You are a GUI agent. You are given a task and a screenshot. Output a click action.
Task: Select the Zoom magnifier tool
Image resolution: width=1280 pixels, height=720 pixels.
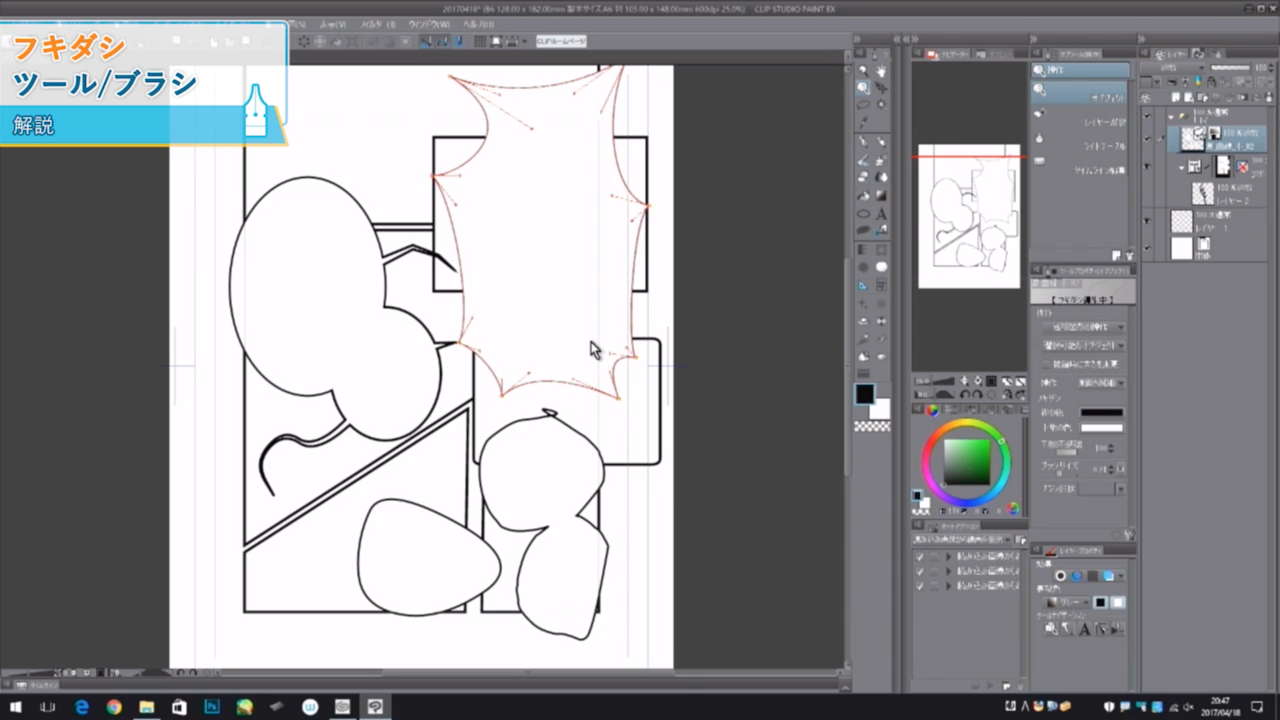(863, 71)
